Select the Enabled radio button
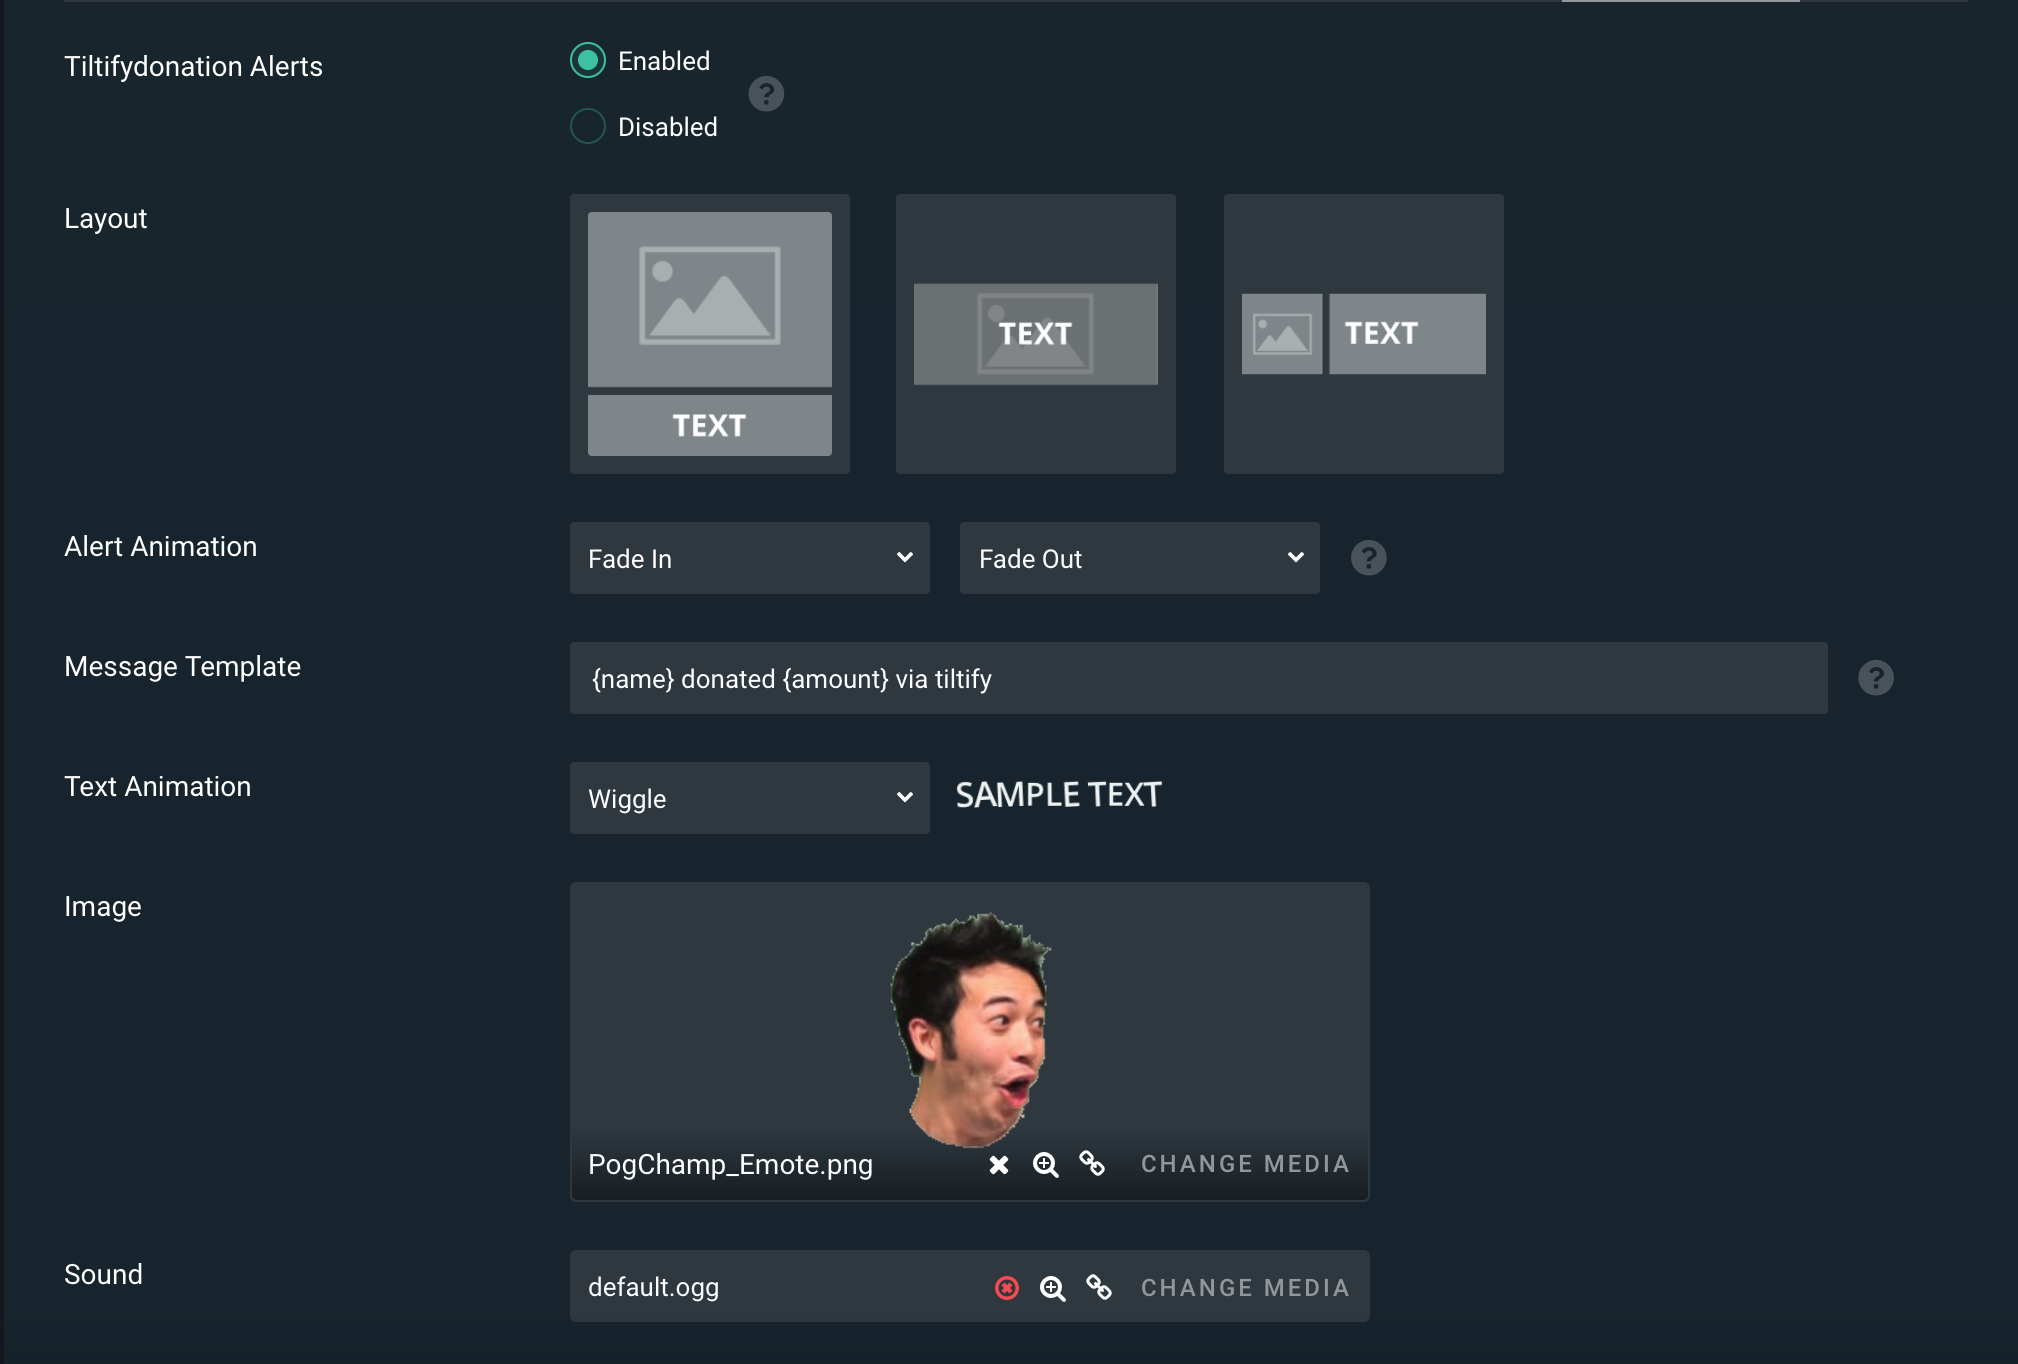The image size is (2018, 1364). (x=588, y=61)
